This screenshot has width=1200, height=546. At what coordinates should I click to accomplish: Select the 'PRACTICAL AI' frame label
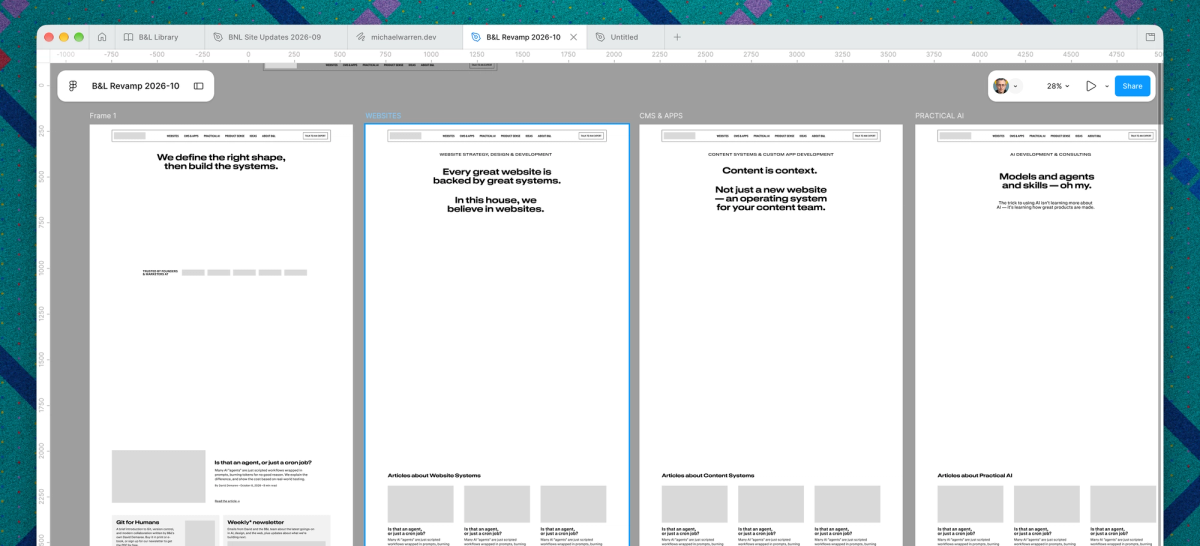click(939, 116)
